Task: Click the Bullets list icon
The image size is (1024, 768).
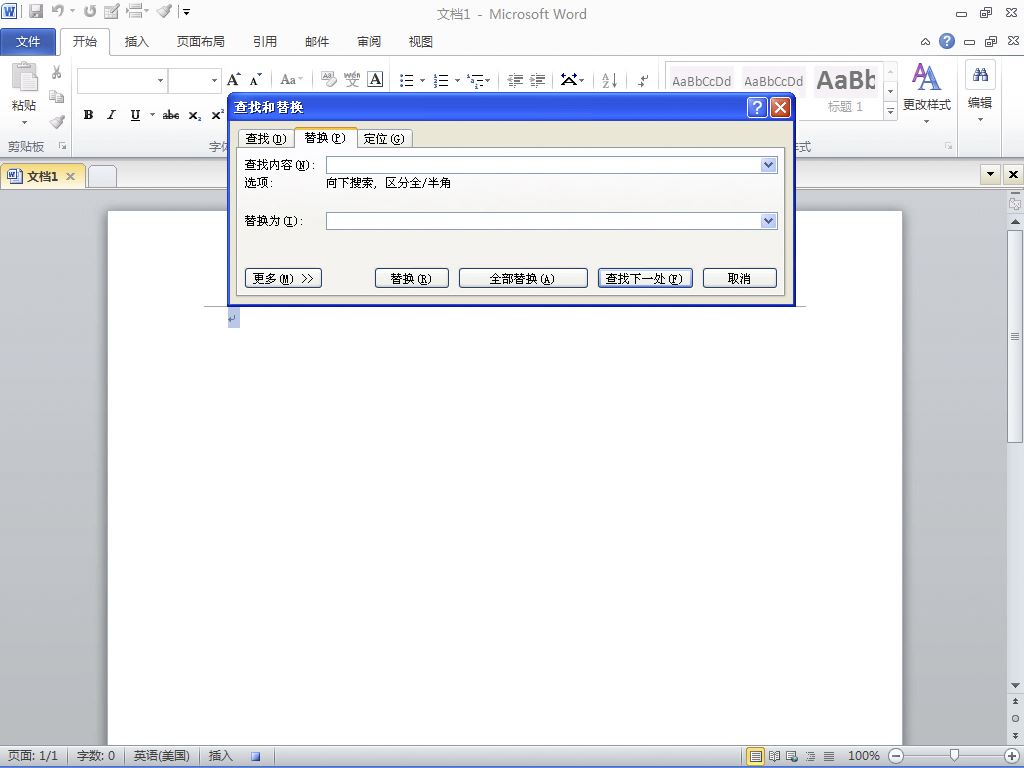Action: (407, 80)
